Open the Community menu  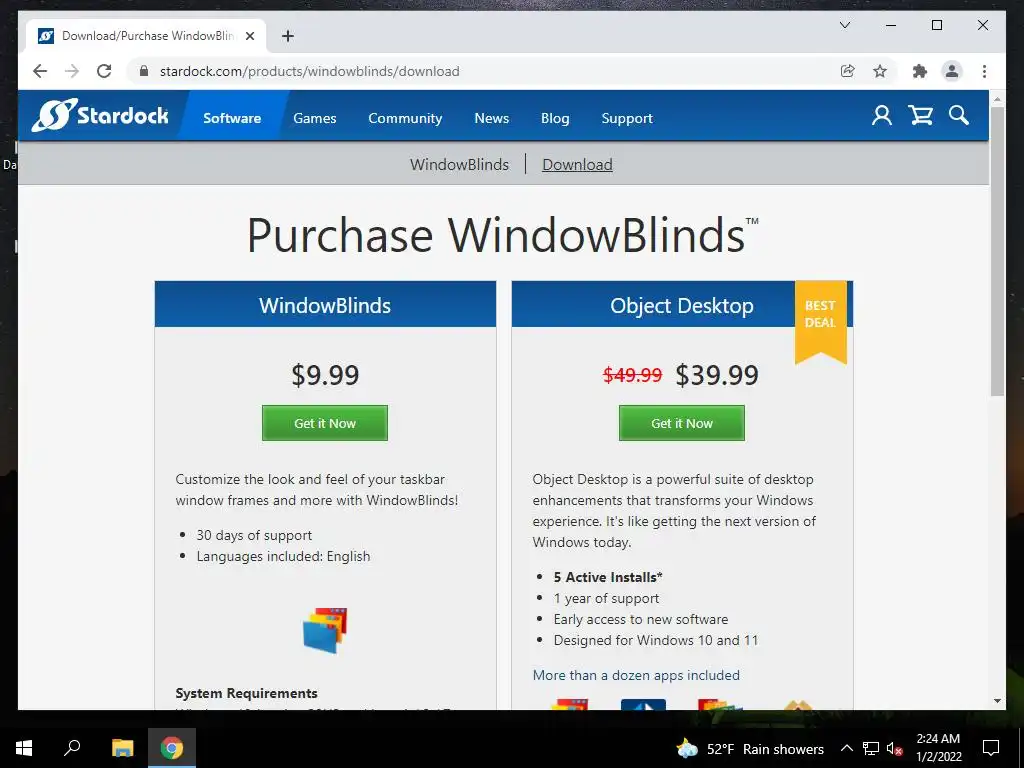coord(405,118)
